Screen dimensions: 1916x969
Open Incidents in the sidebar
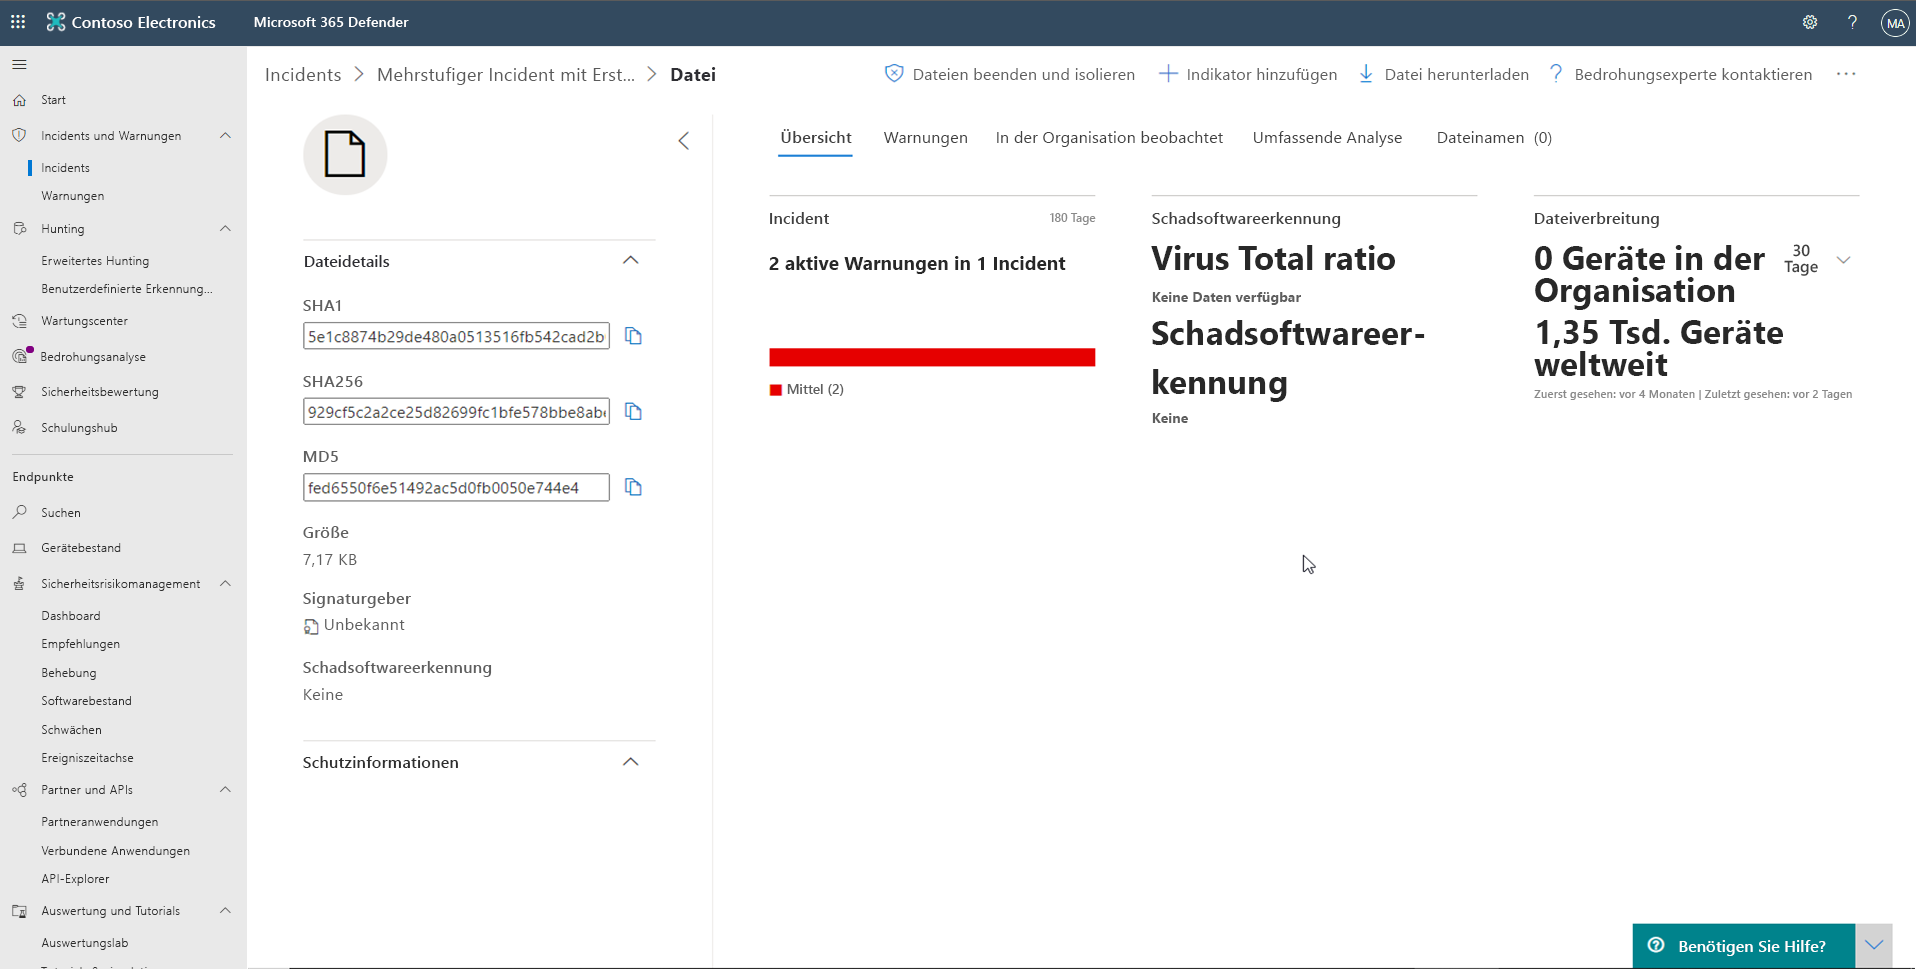click(65, 168)
